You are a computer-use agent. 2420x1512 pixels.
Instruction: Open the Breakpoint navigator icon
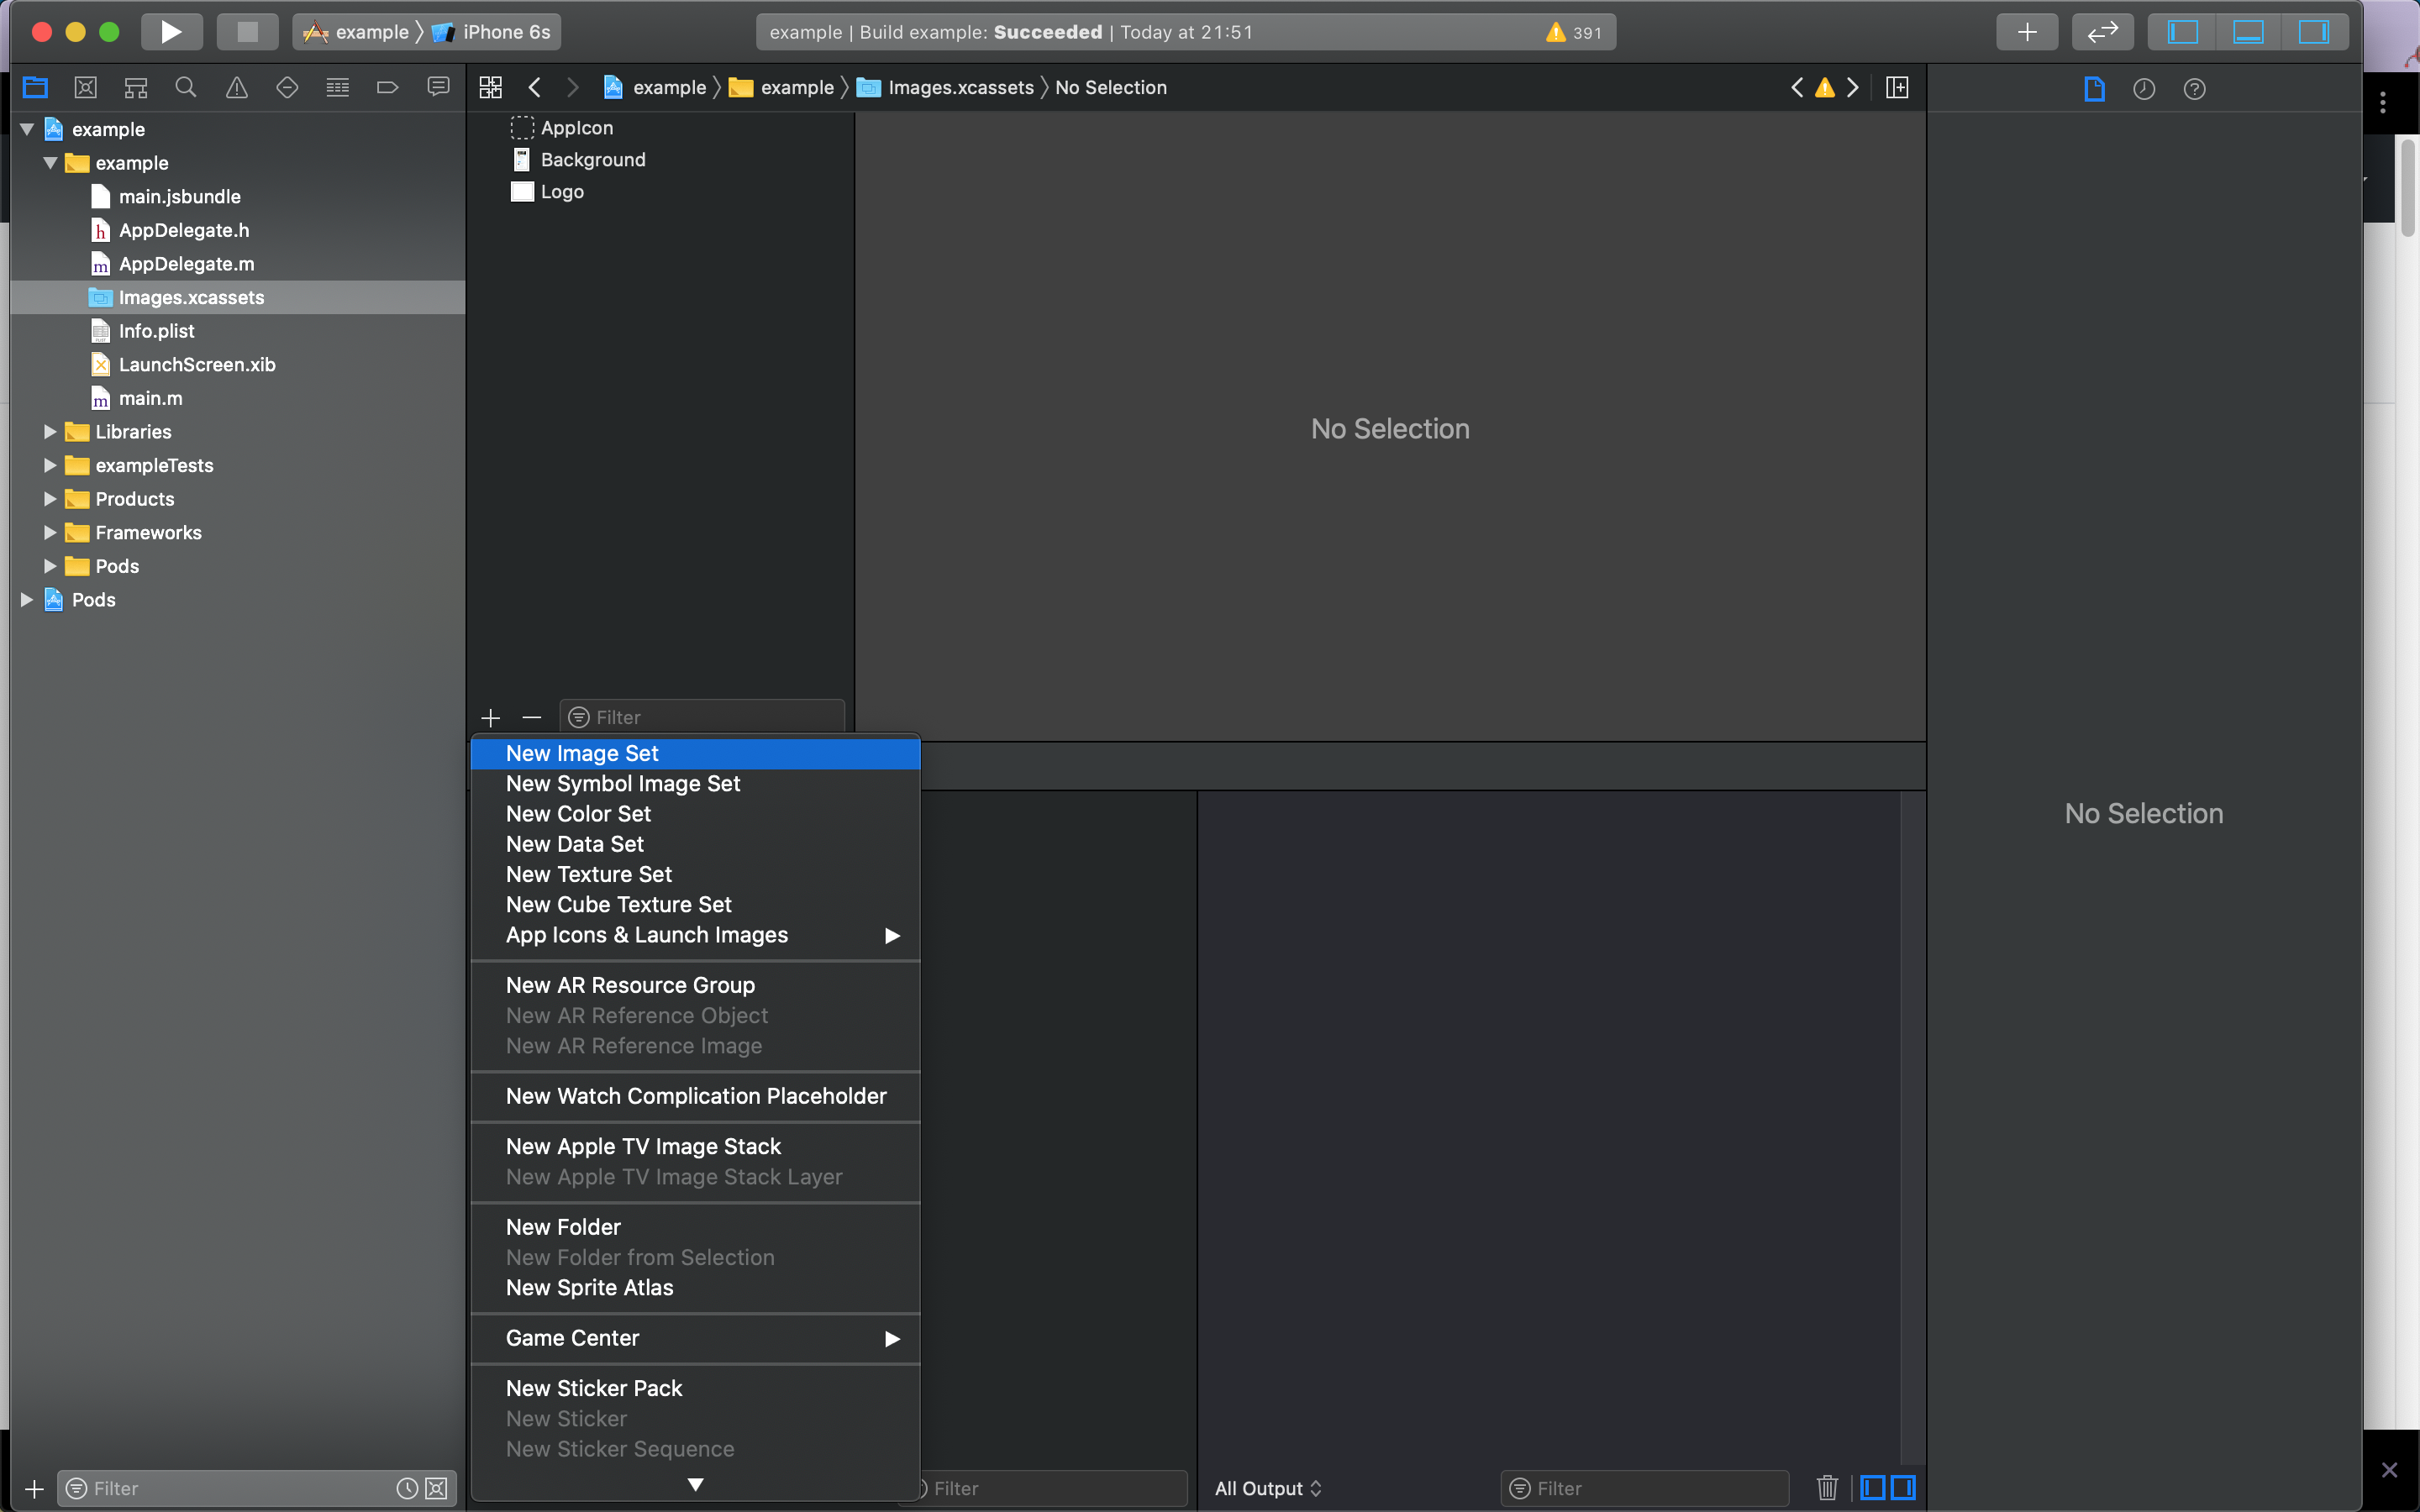pyautogui.click(x=387, y=88)
